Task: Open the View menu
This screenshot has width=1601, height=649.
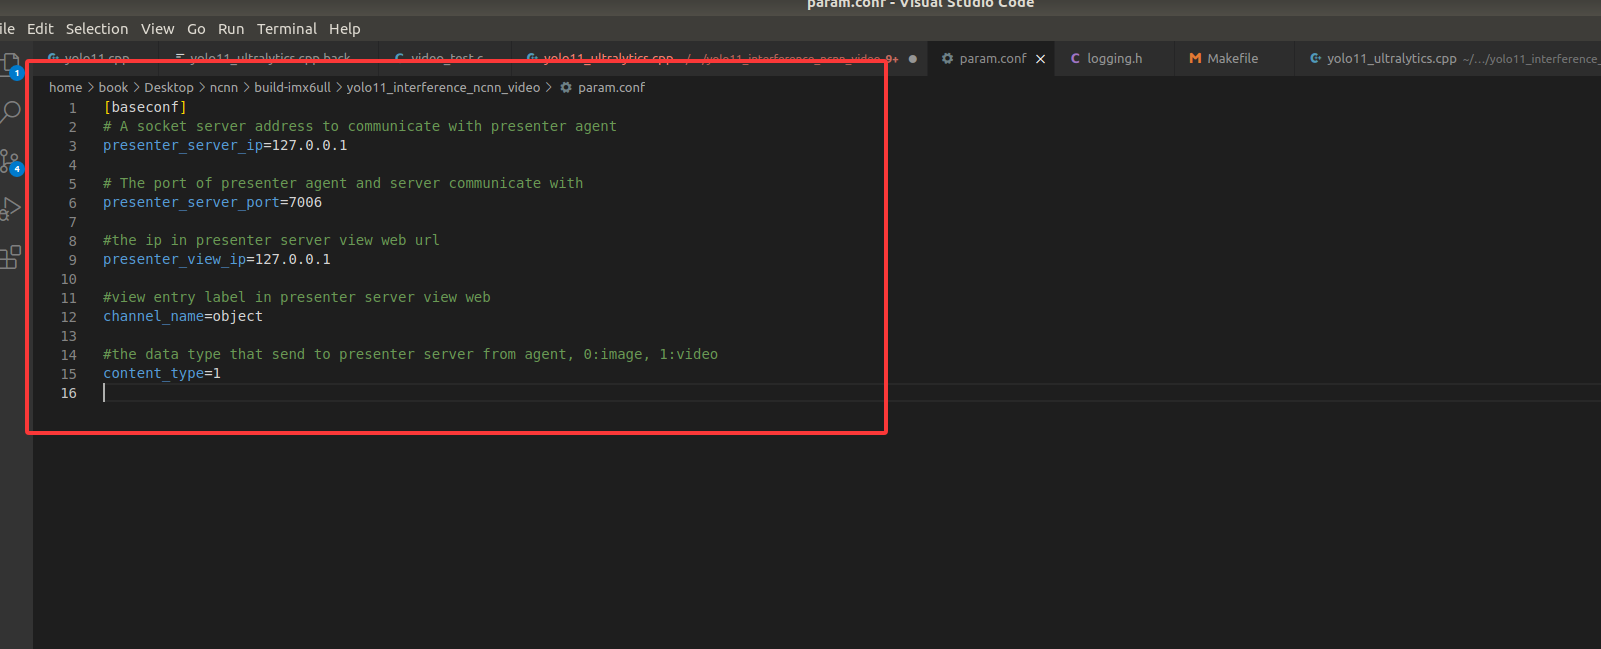Action: tap(157, 29)
